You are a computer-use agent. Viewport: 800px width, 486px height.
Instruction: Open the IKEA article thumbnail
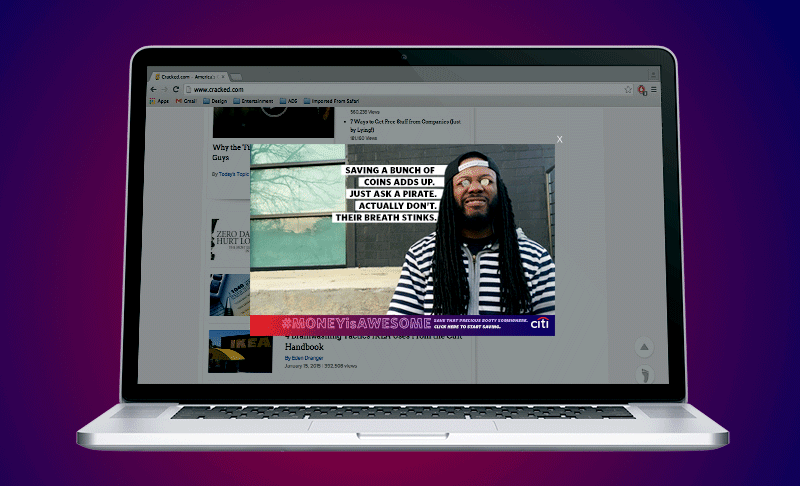point(240,351)
